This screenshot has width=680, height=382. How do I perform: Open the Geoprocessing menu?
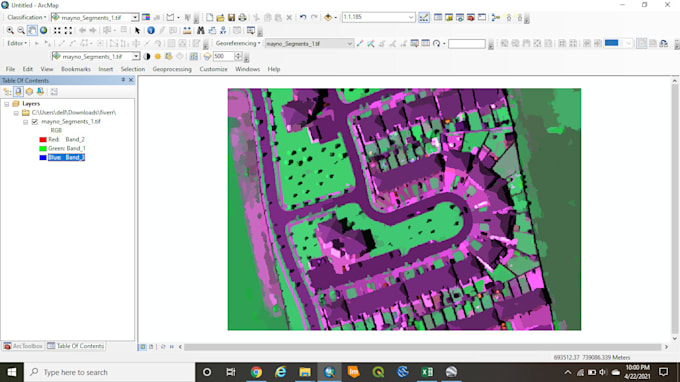click(x=172, y=69)
